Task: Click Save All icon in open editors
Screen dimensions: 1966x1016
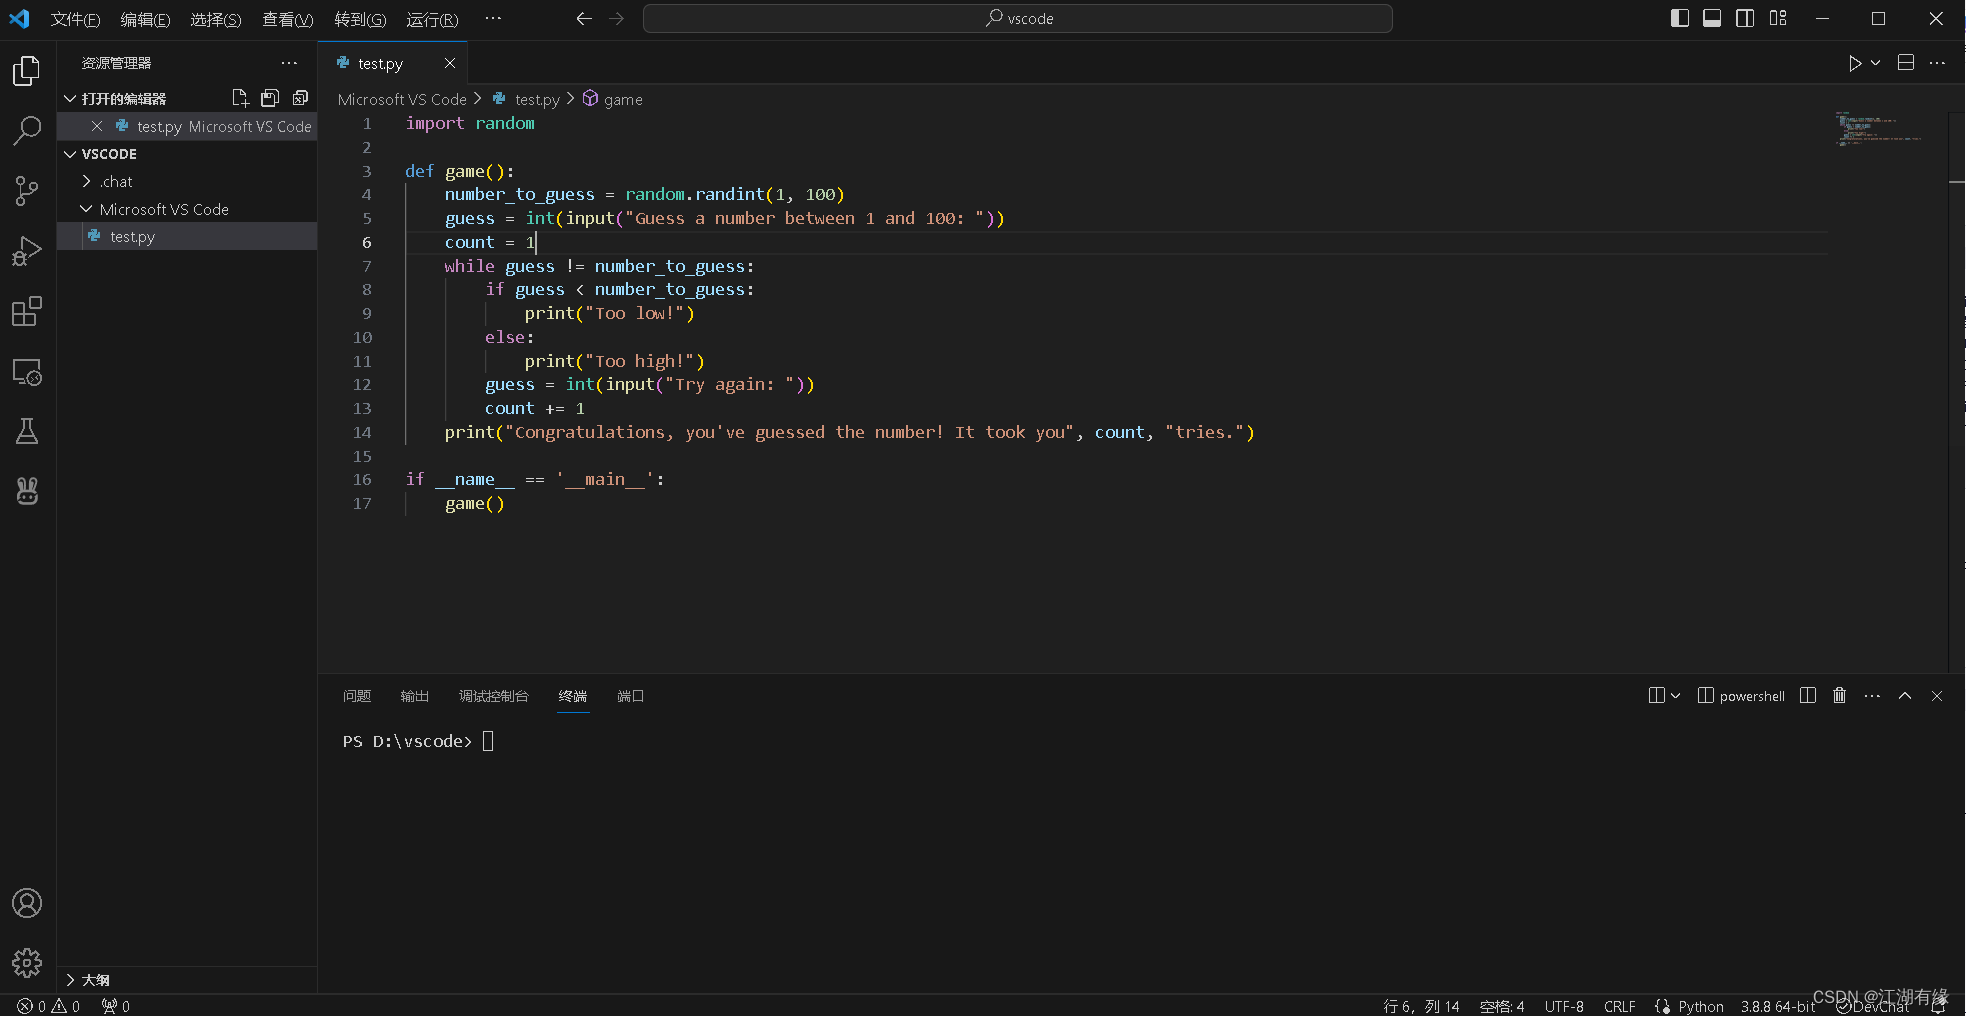Action: [270, 98]
